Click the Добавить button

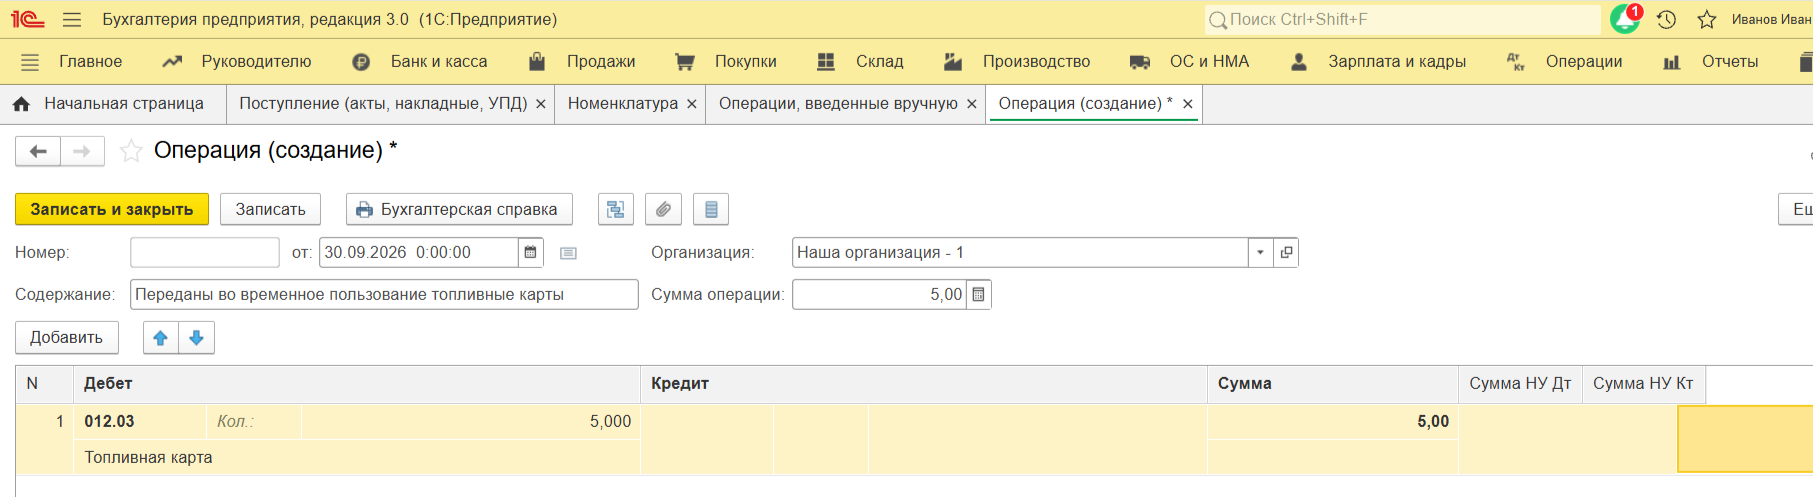pyautogui.click(x=66, y=337)
